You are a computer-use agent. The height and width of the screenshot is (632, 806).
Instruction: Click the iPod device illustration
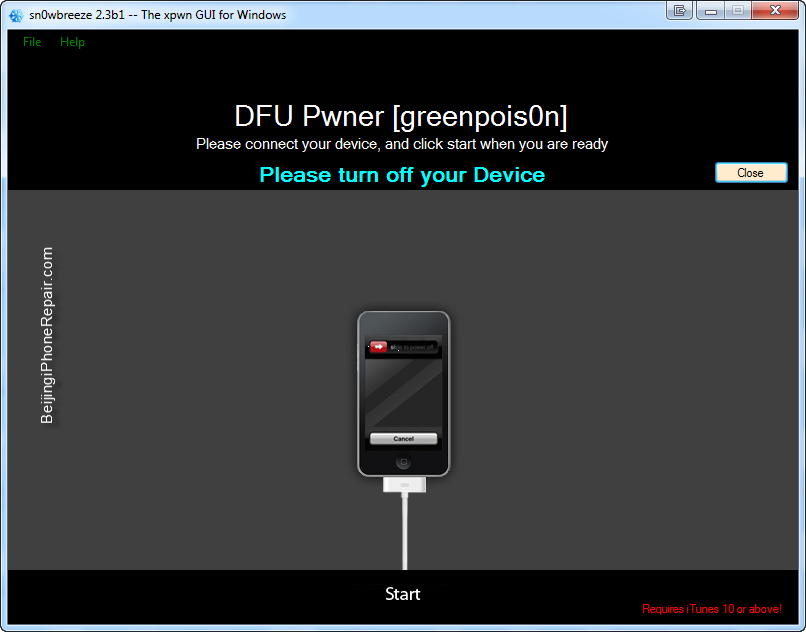(x=404, y=394)
